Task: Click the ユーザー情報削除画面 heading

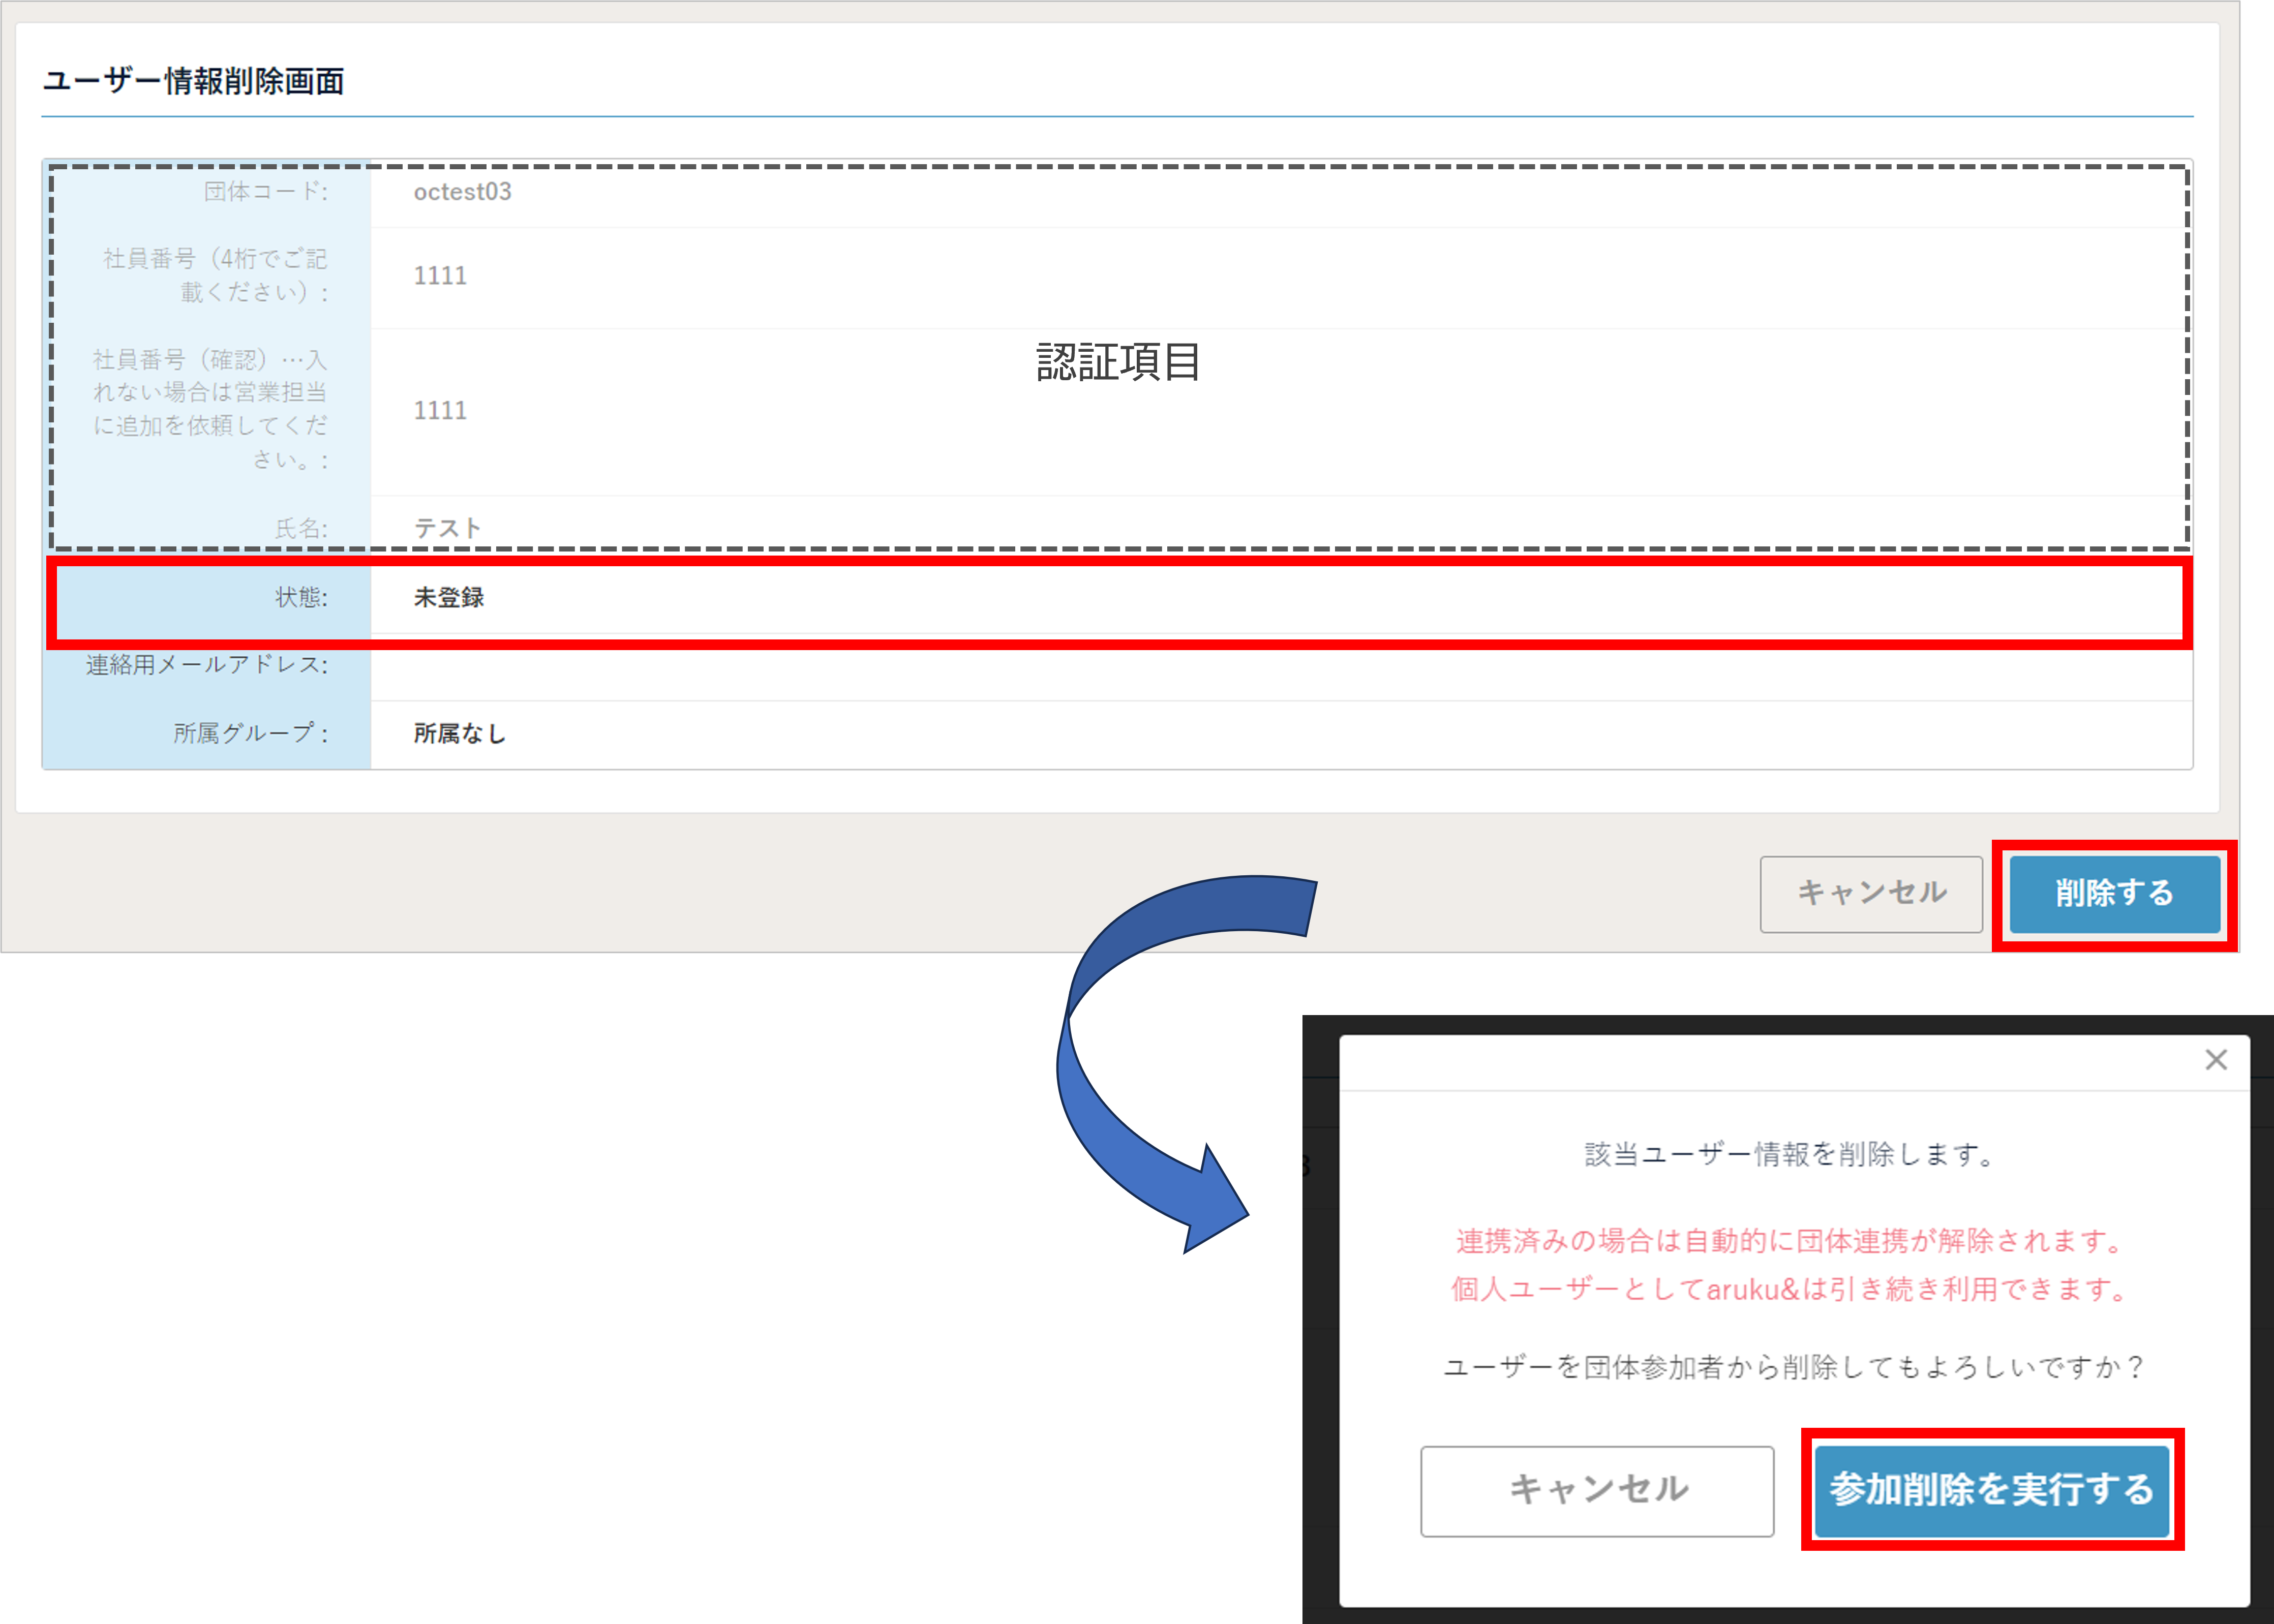Action: (194, 81)
